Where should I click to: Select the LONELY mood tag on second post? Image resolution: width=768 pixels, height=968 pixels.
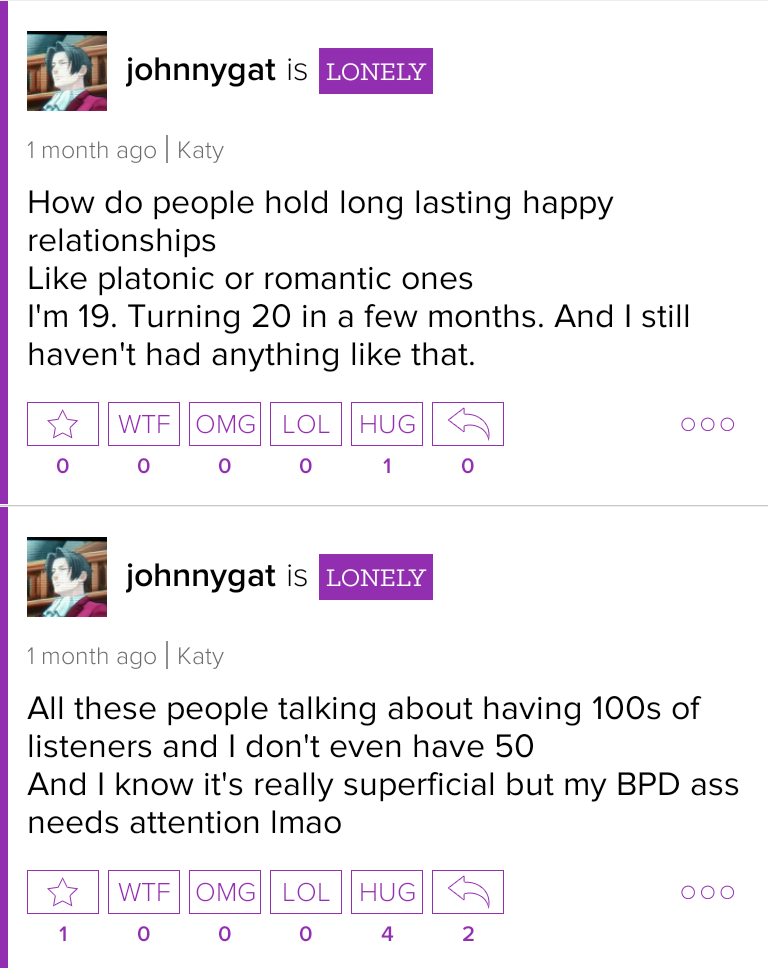[376, 577]
